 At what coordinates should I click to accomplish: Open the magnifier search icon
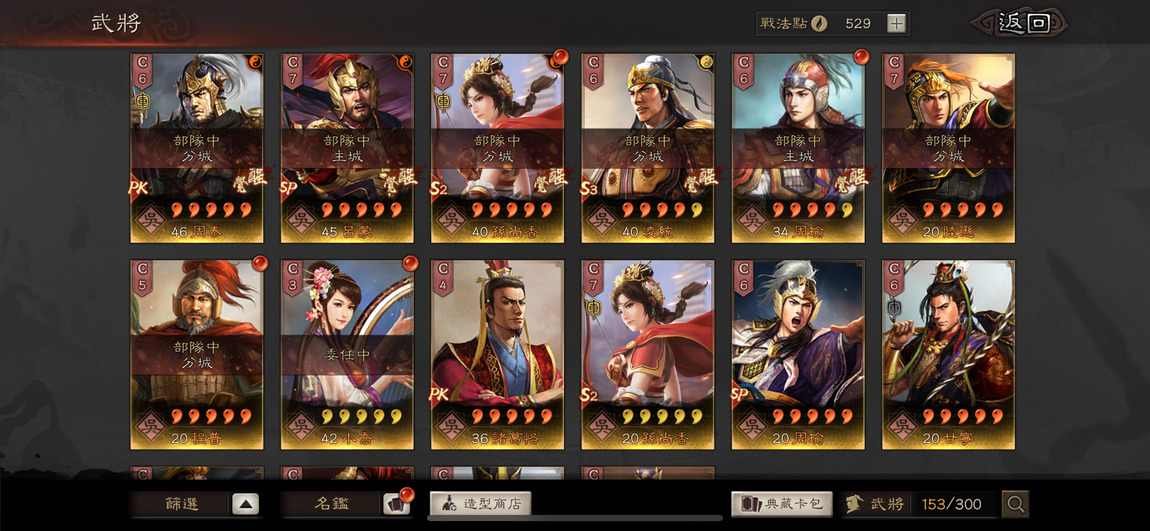[x=1016, y=504]
